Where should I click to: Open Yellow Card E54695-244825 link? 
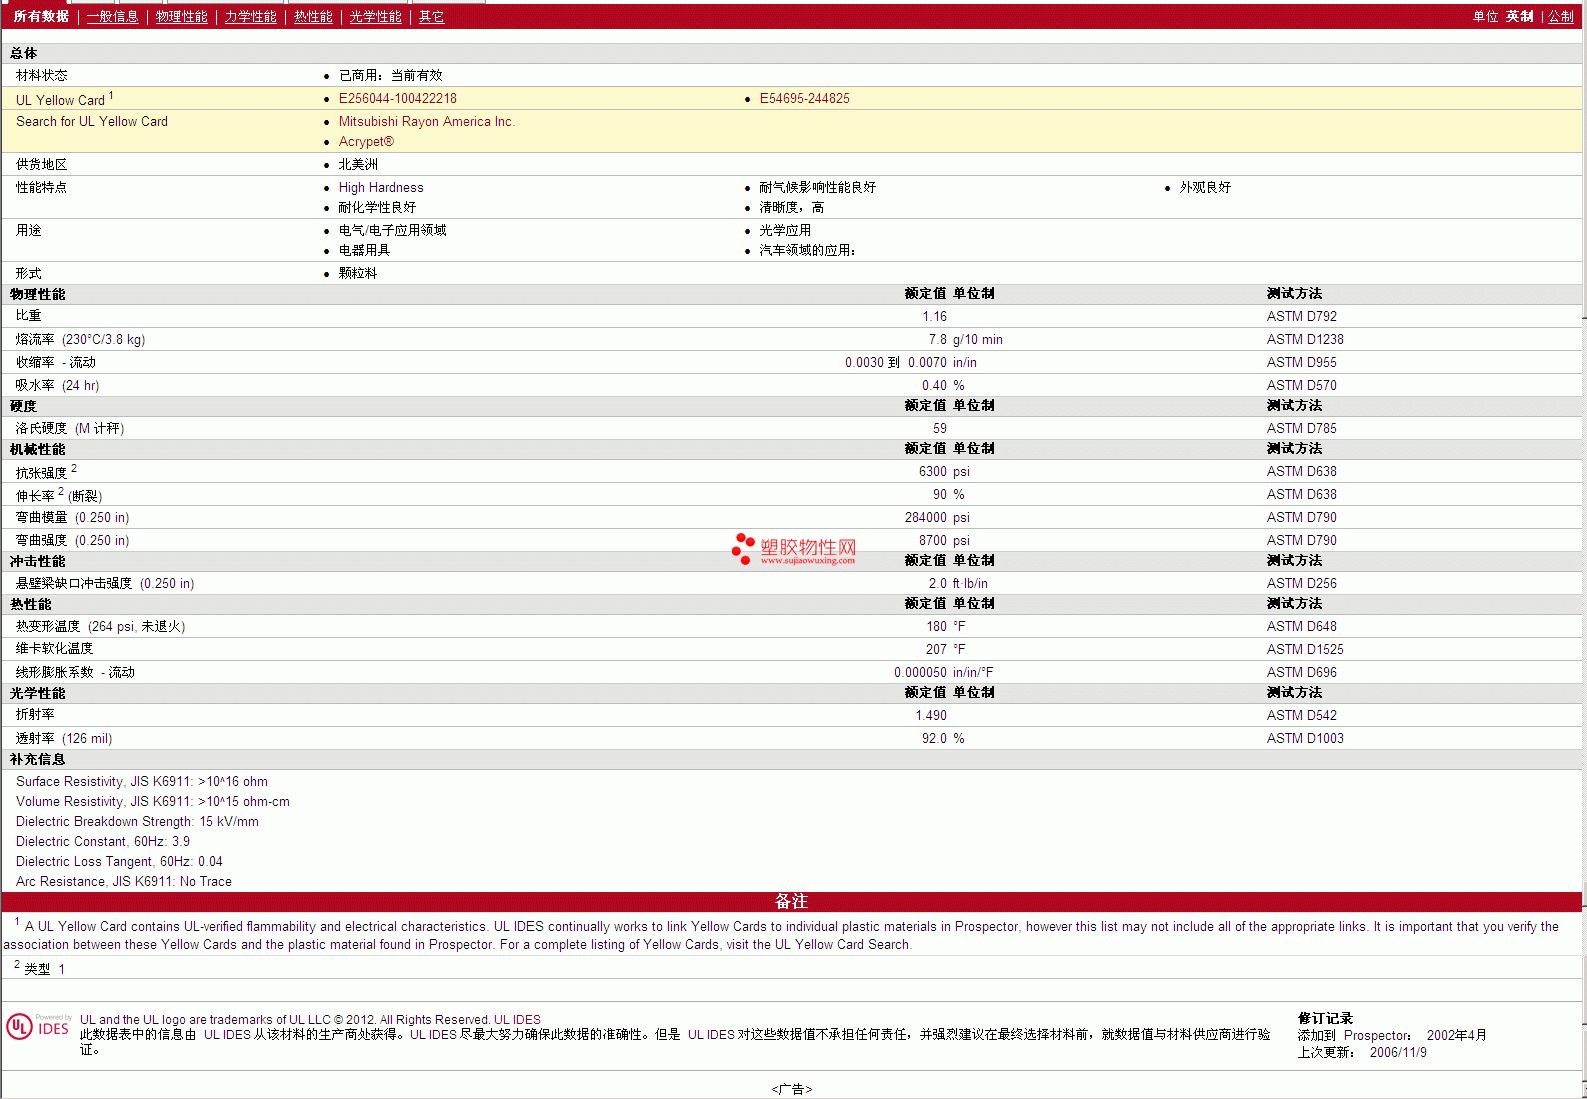point(805,99)
